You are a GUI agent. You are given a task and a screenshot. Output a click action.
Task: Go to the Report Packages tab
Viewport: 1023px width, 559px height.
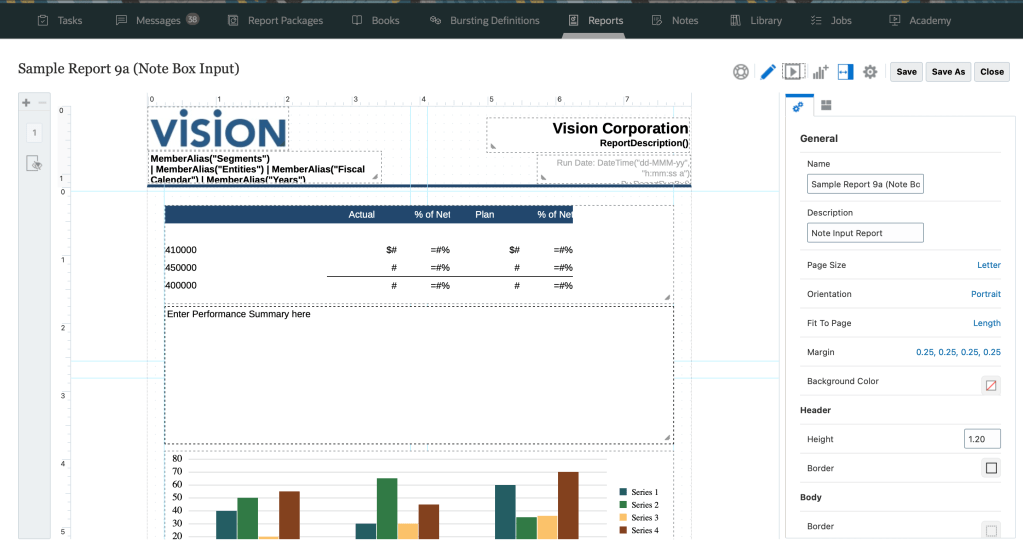click(275, 20)
